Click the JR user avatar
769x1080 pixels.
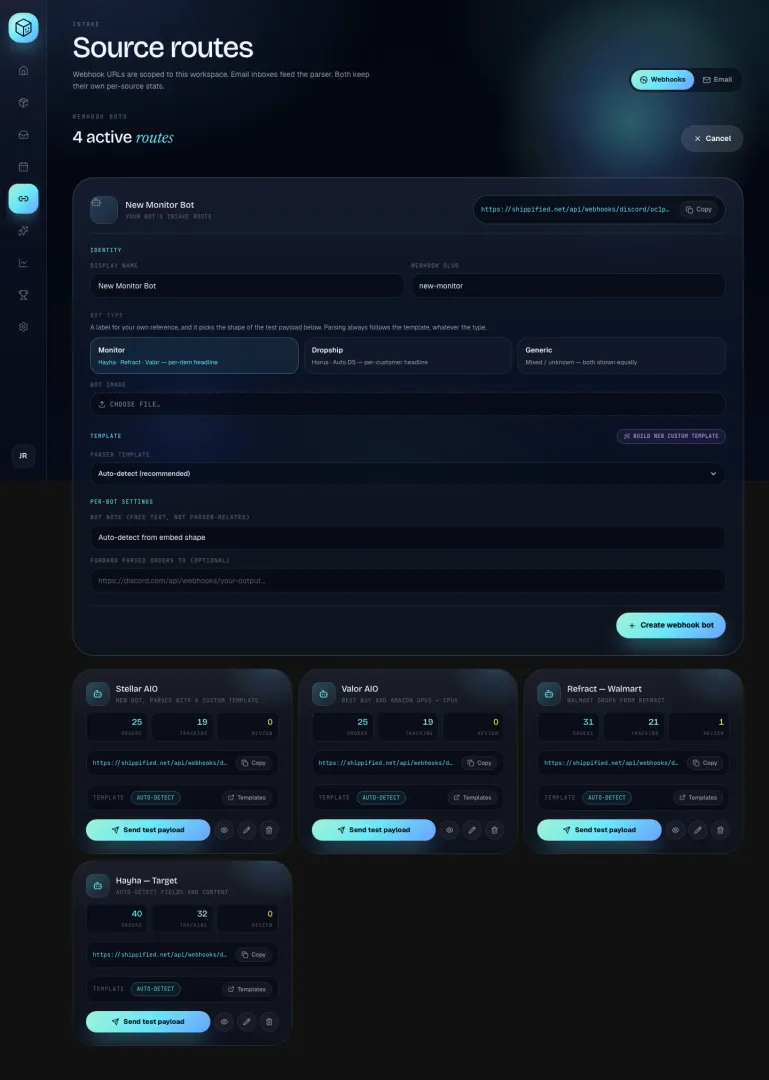click(23, 456)
